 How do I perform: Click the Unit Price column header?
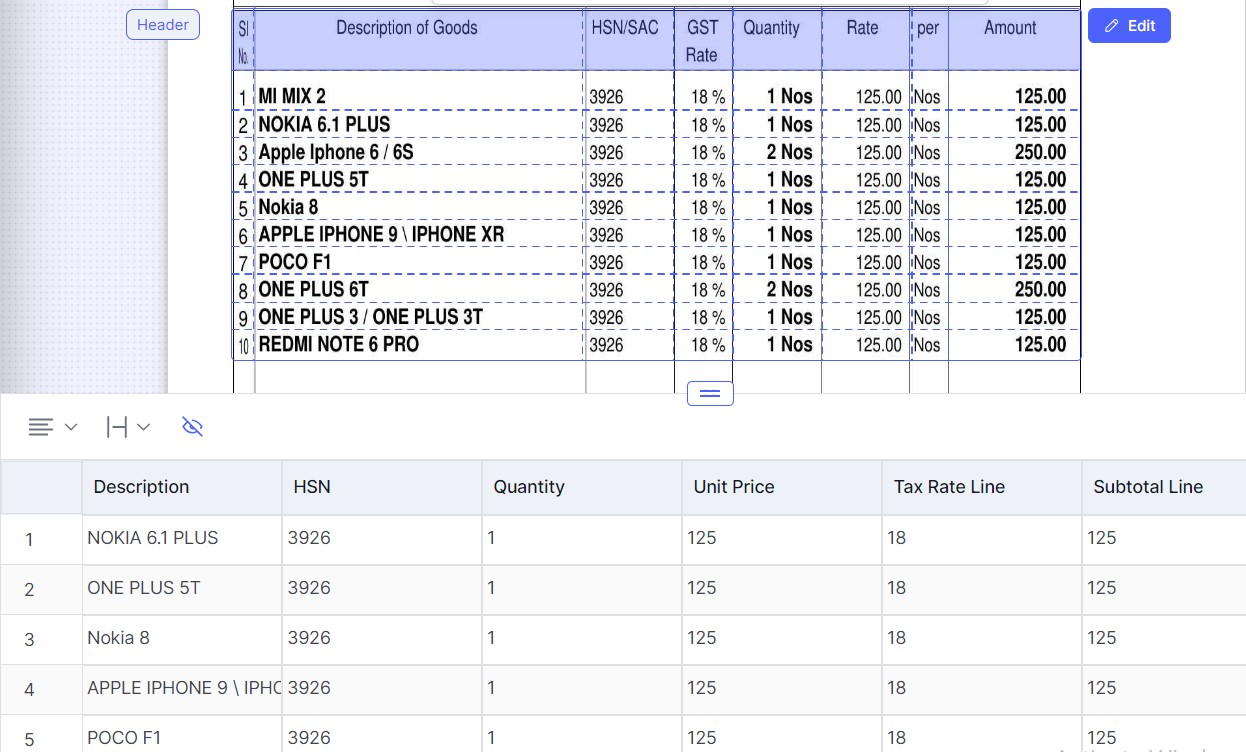tap(781, 487)
